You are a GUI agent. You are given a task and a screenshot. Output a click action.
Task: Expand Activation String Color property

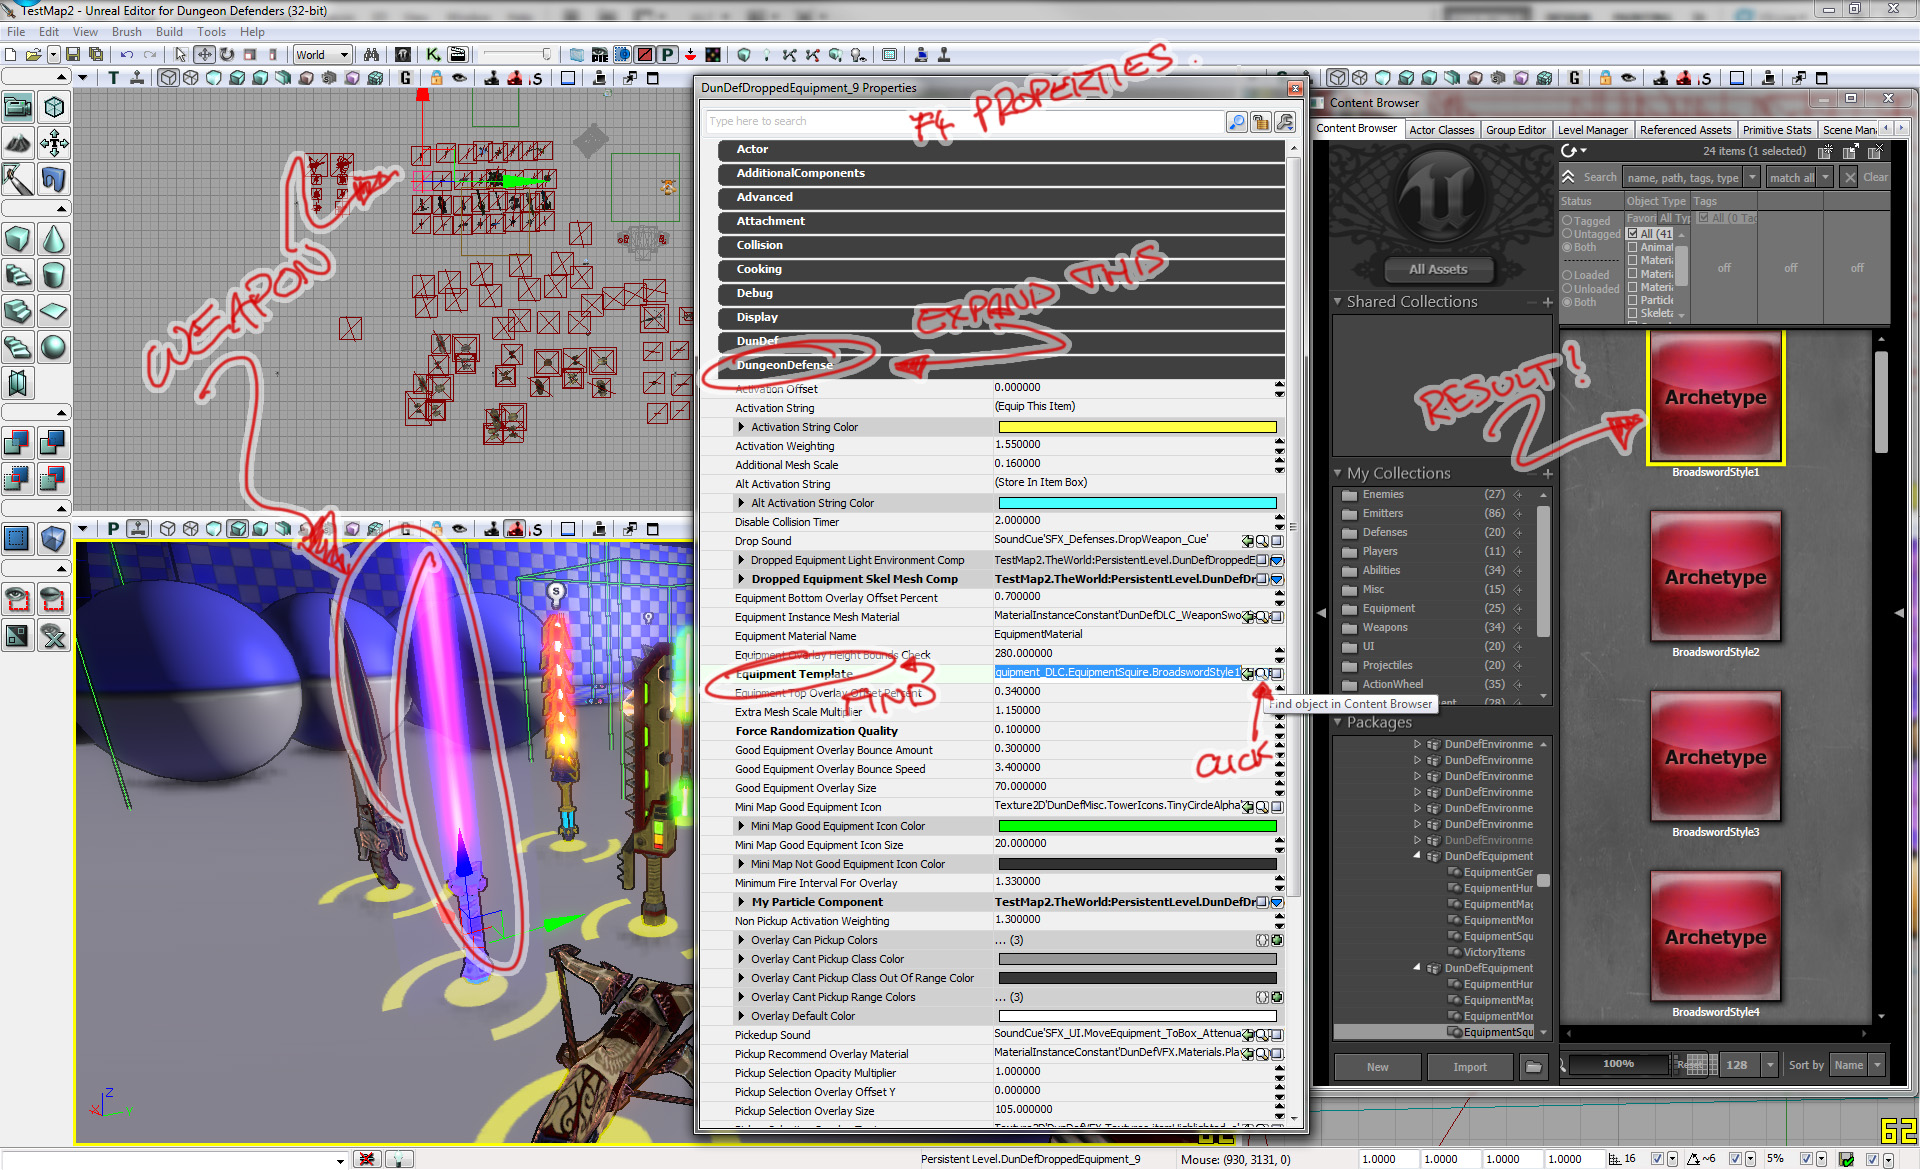pyautogui.click(x=741, y=427)
